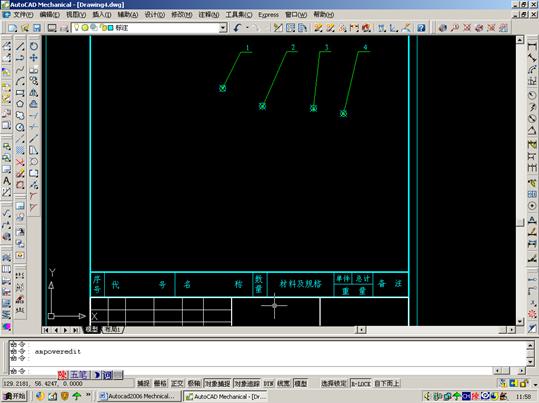Click the last layout tab navigation arrow
This screenshot has width=539, height=403.
(76, 330)
